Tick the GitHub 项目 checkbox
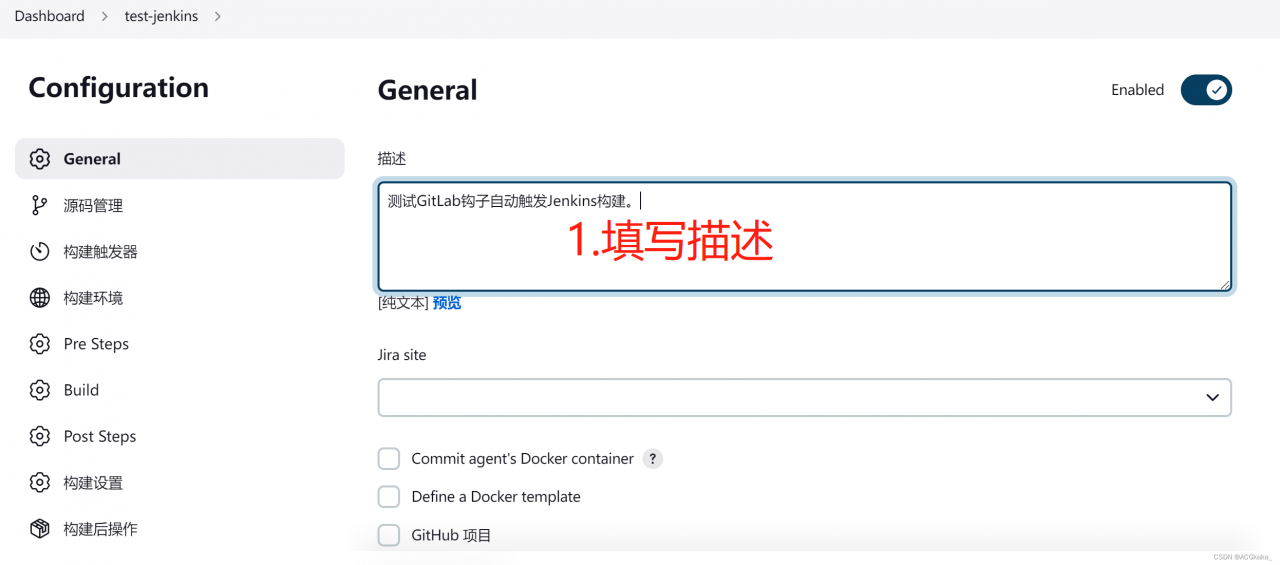 [x=389, y=535]
